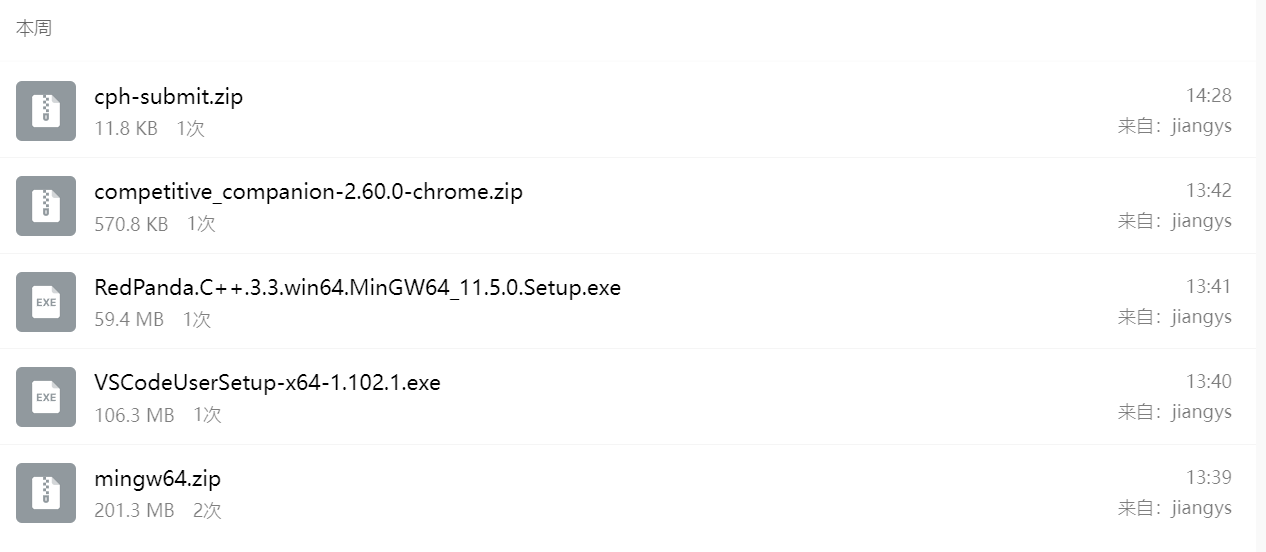1266x552 pixels.
Task: Click the 13:41 timestamp of RedPanda installer
Action: 1208,286
